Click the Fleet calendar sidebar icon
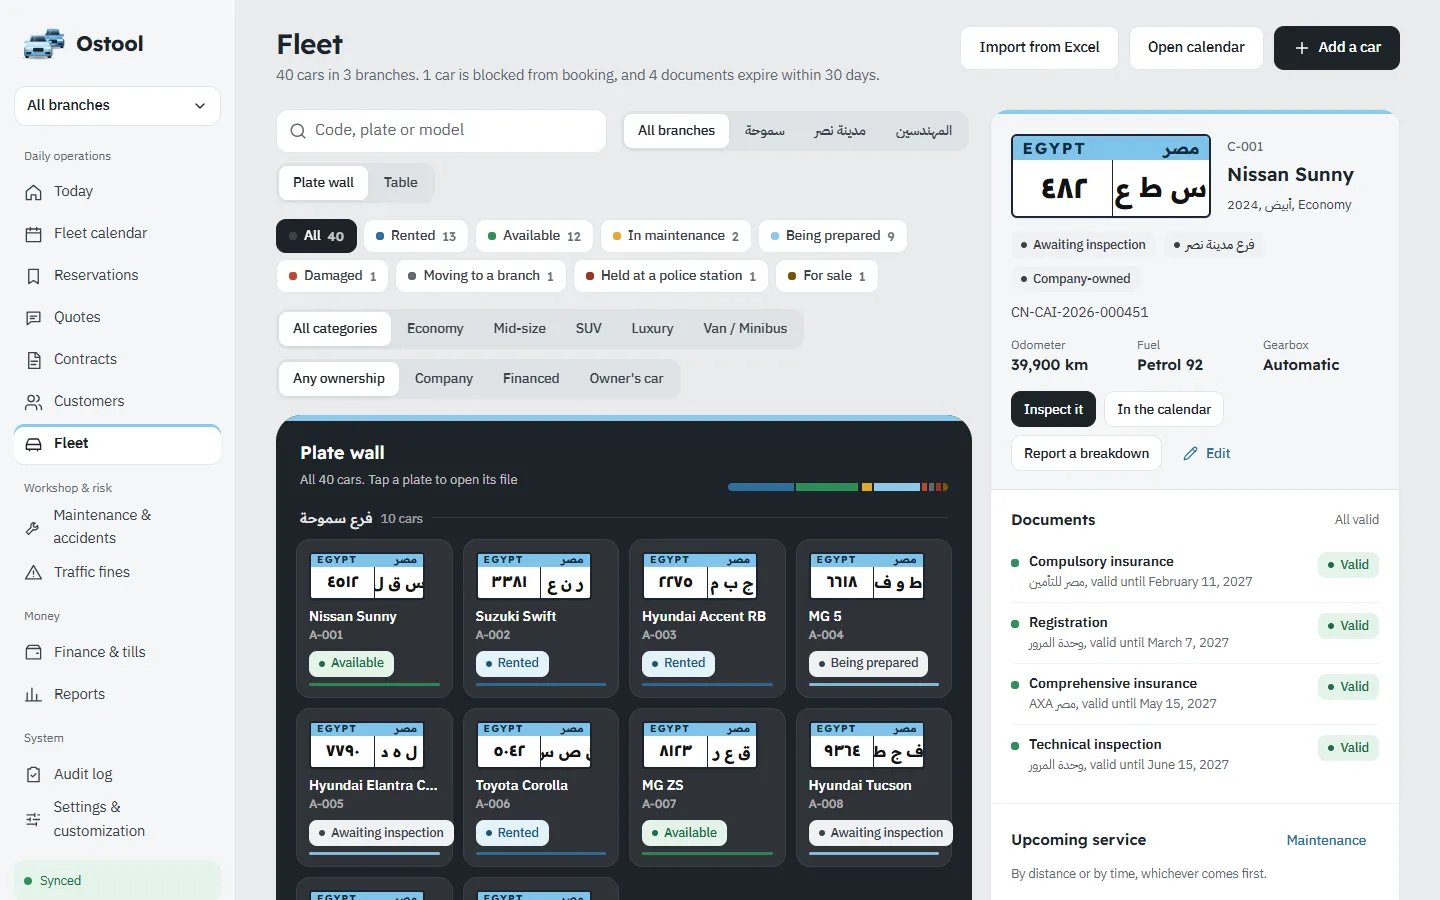Viewport: 1440px width, 900px height. (34, 234)
